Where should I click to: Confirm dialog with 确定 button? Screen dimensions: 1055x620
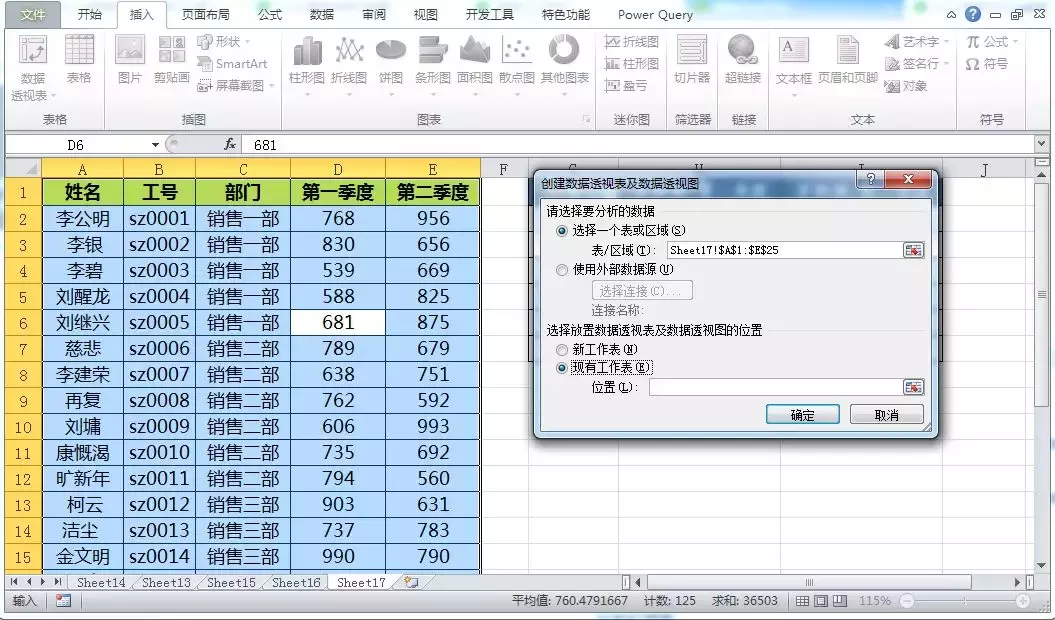pyautogui.click(x=803, y=415)
